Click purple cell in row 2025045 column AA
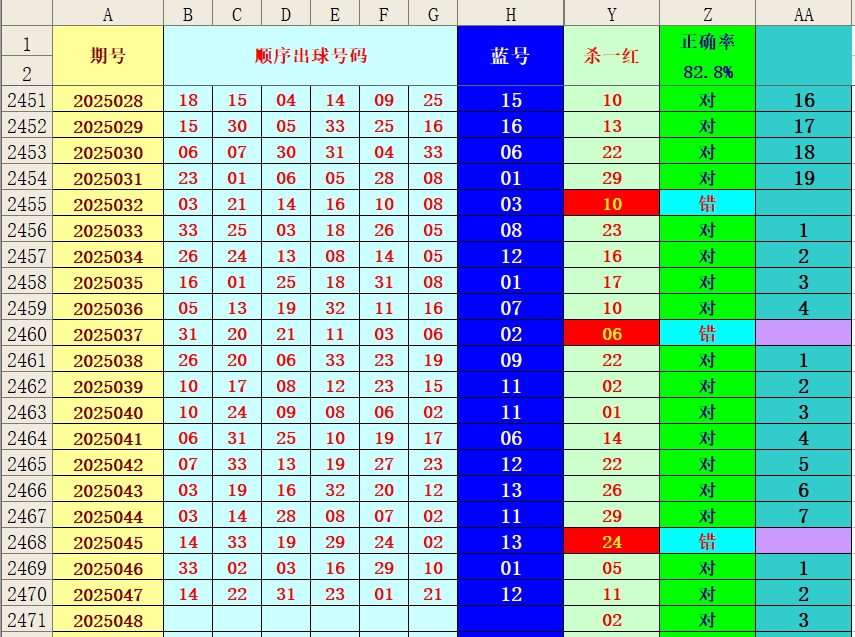This screenshot has width=855, height=637. click(804, 542)
